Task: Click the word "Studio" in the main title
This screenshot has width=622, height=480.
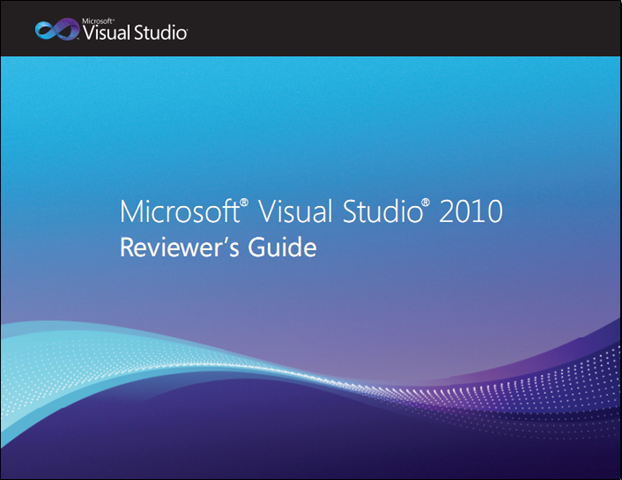Action: click(380, 213)
